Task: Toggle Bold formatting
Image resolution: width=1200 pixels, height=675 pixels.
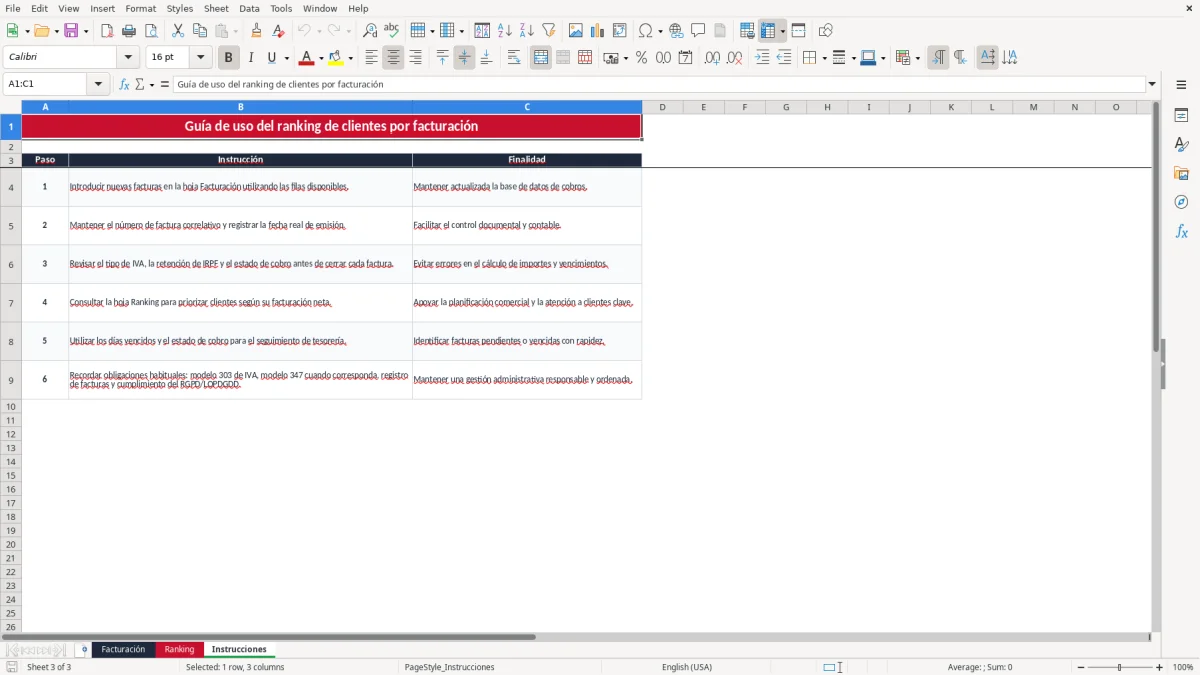Action: point(229,58)
